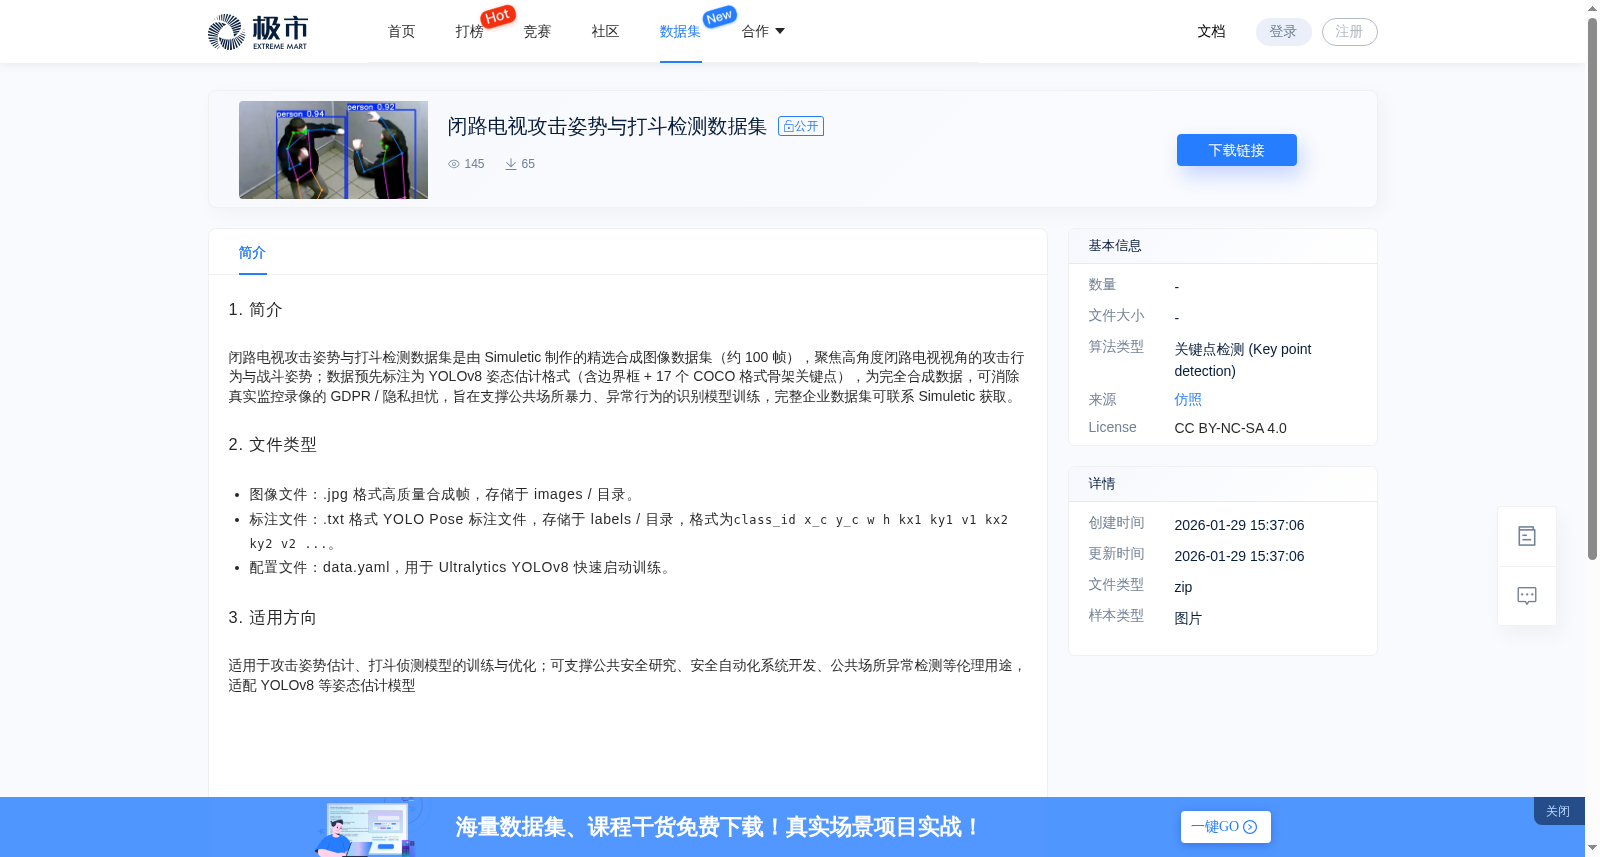Click the scrollbar down arrow
The image size is (1600, 857).
(1592, 848)
